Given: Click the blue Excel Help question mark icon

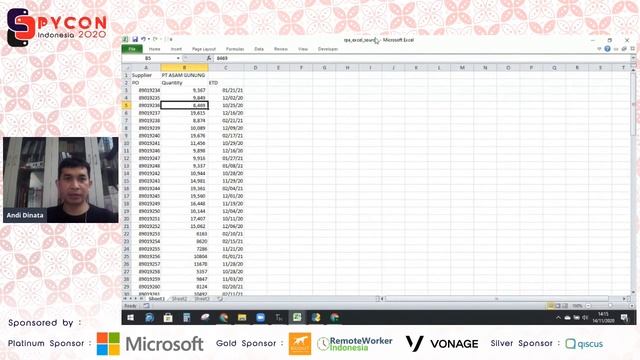Looking at the screenshot, I should 607,49.
